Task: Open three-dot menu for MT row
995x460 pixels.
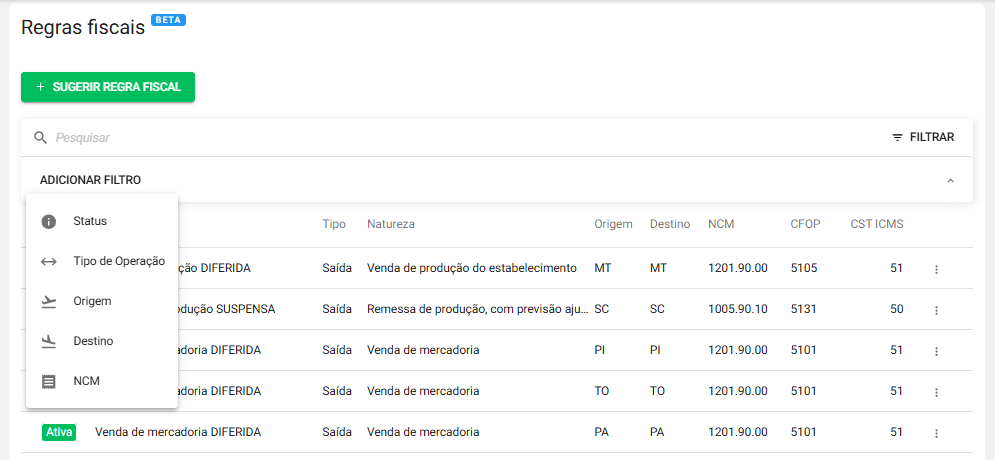Action: (936, 269)
